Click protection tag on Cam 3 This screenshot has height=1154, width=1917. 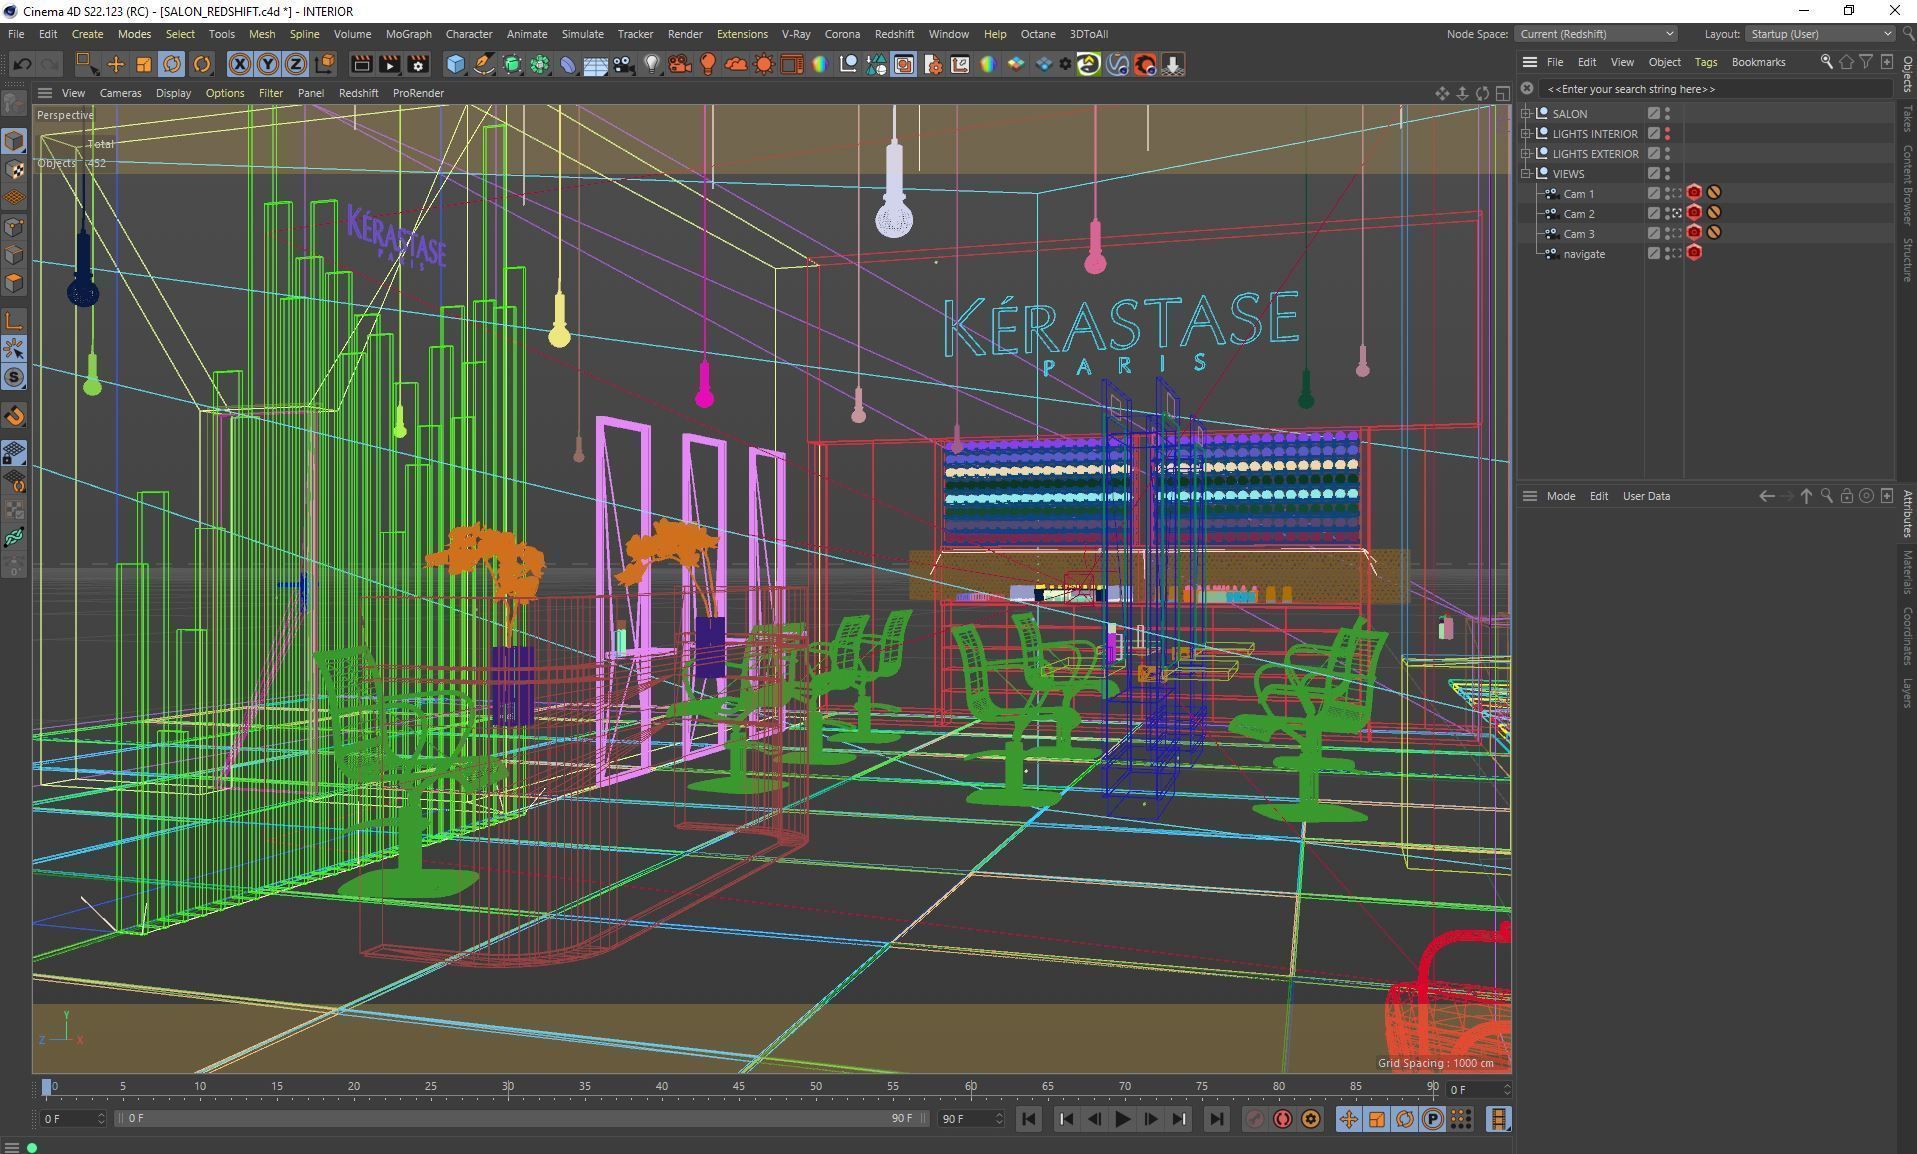[1714, 233]
